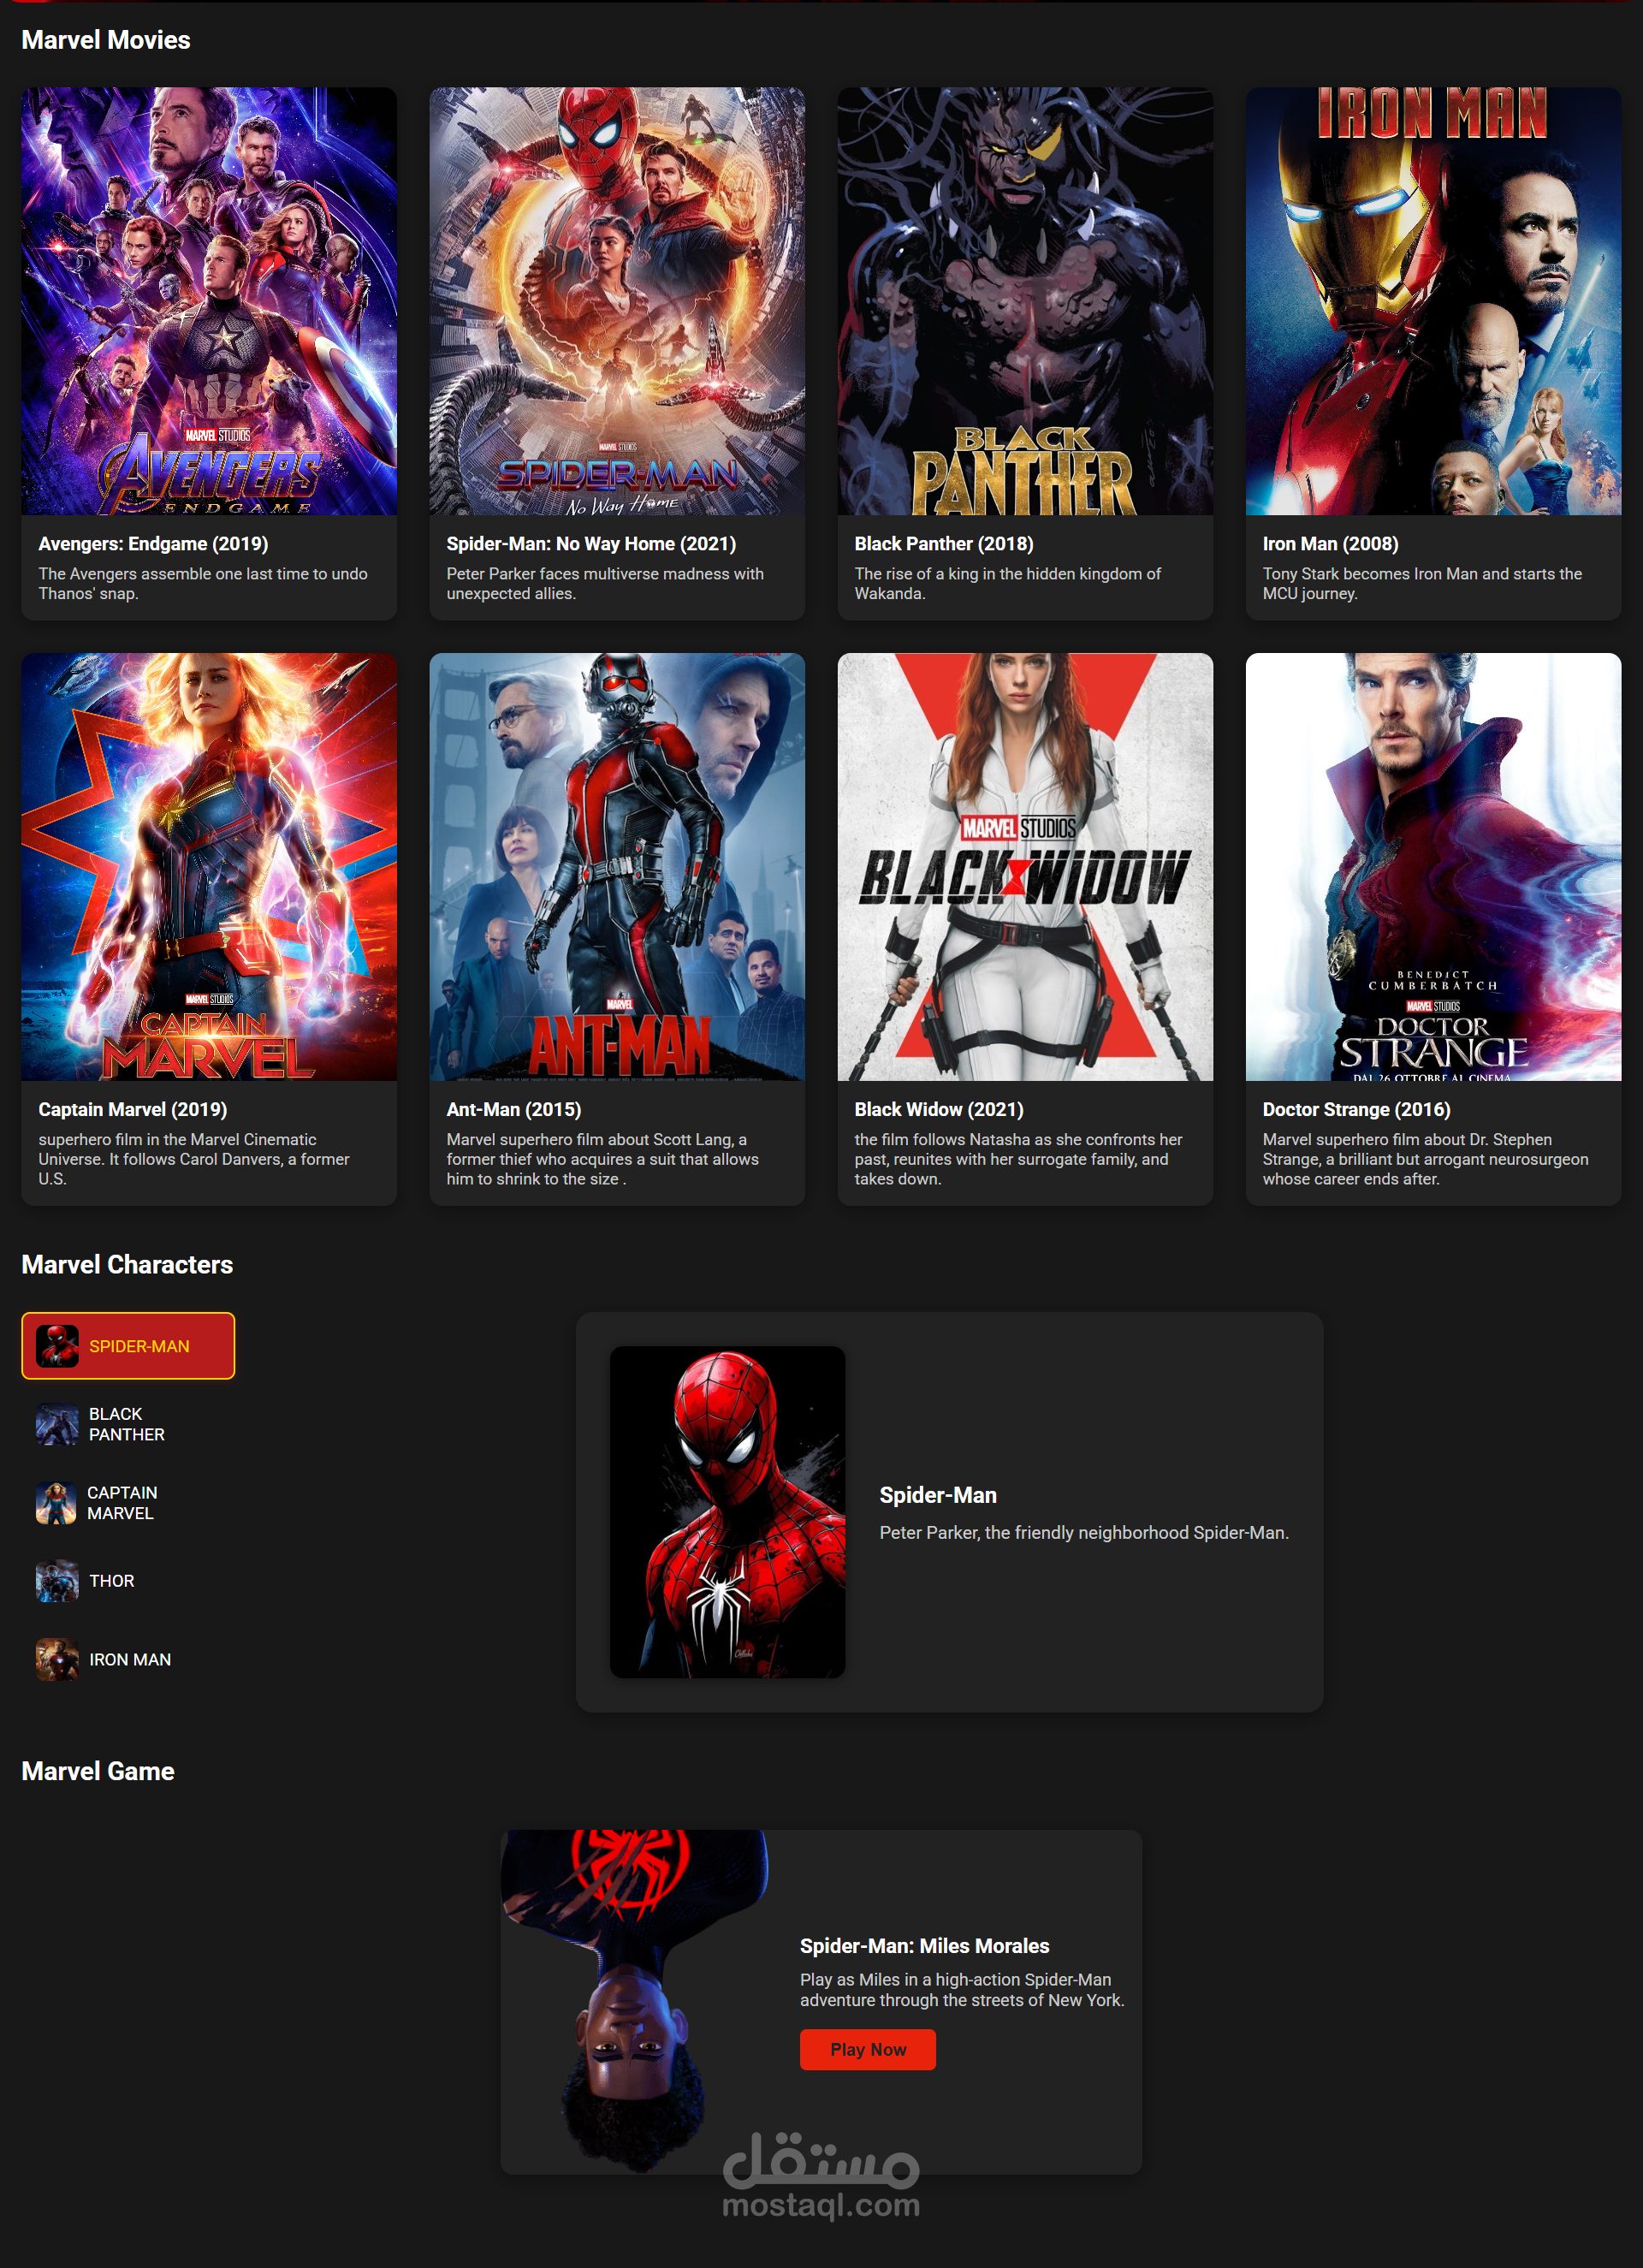
Task: Click the Peter Parker description text
Action: tap(1084, 1533)
